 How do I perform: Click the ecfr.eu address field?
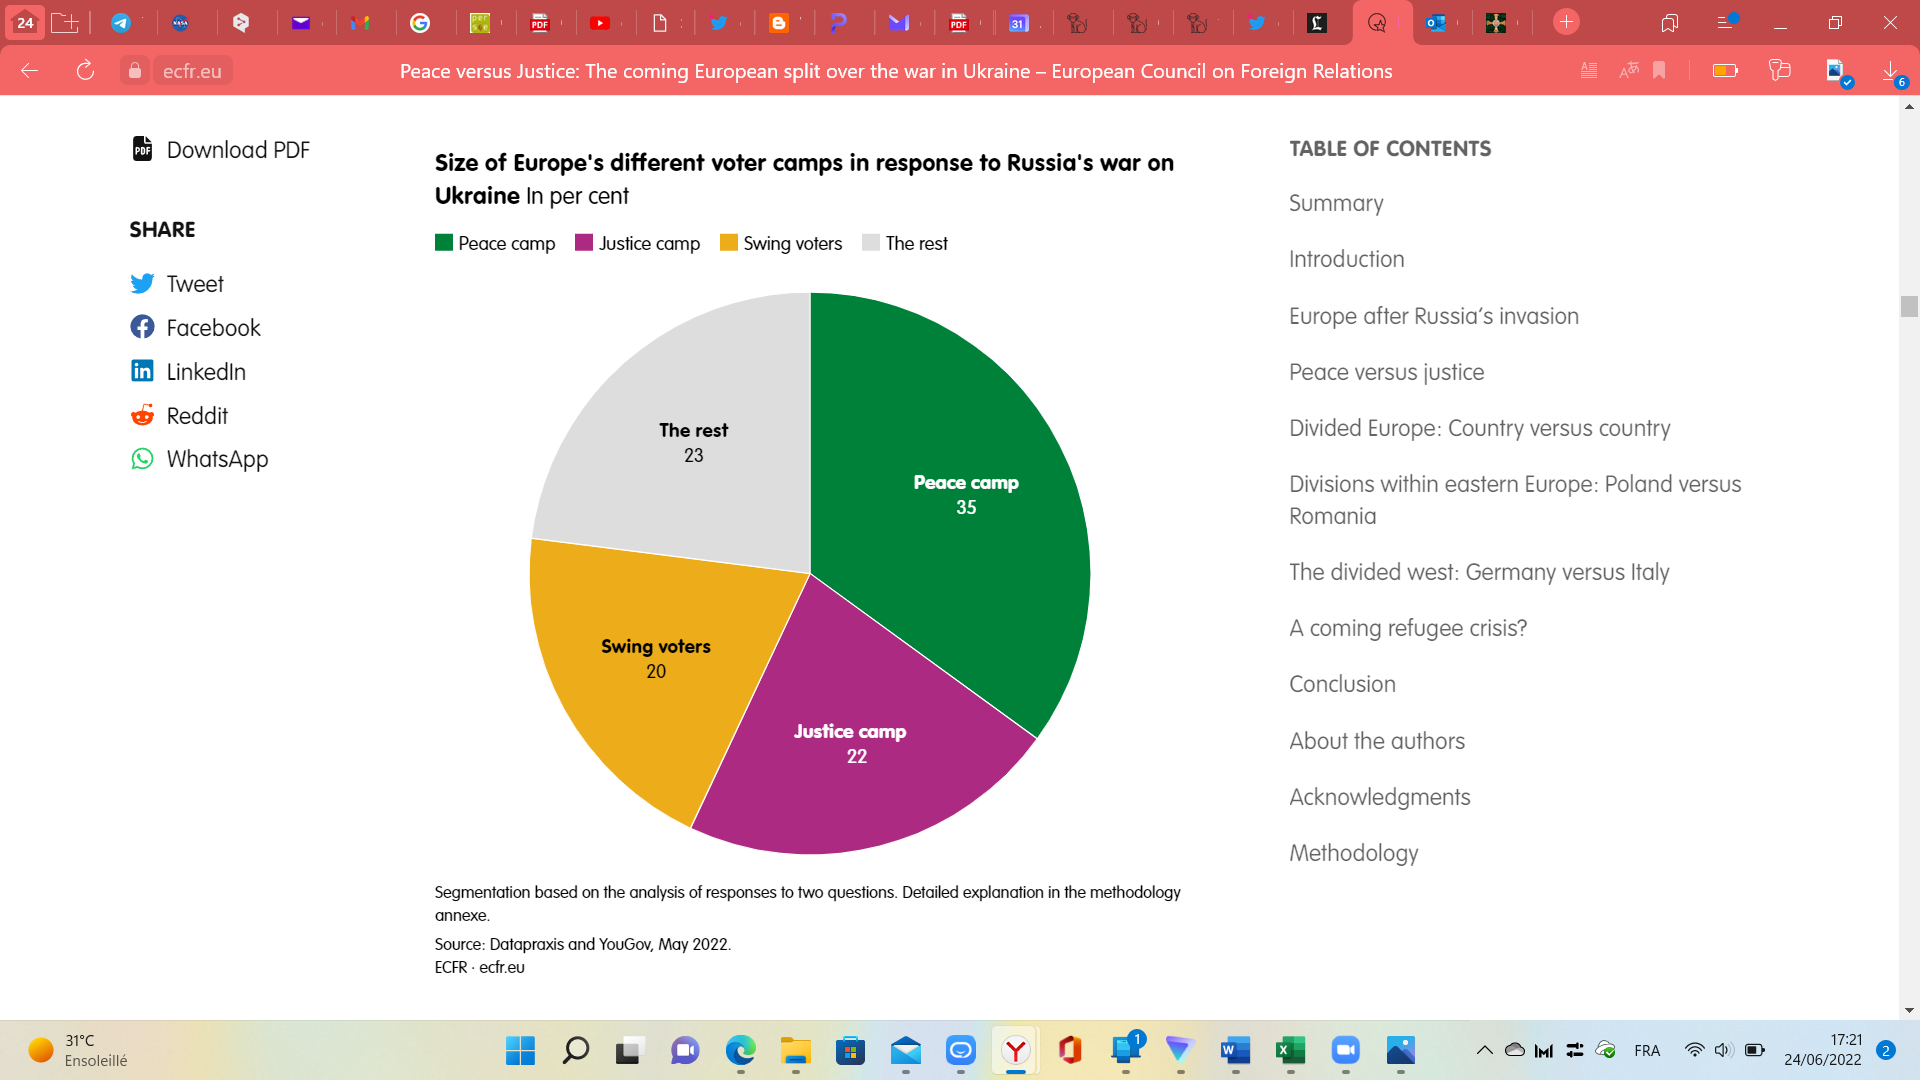click(x=192, y=71)
